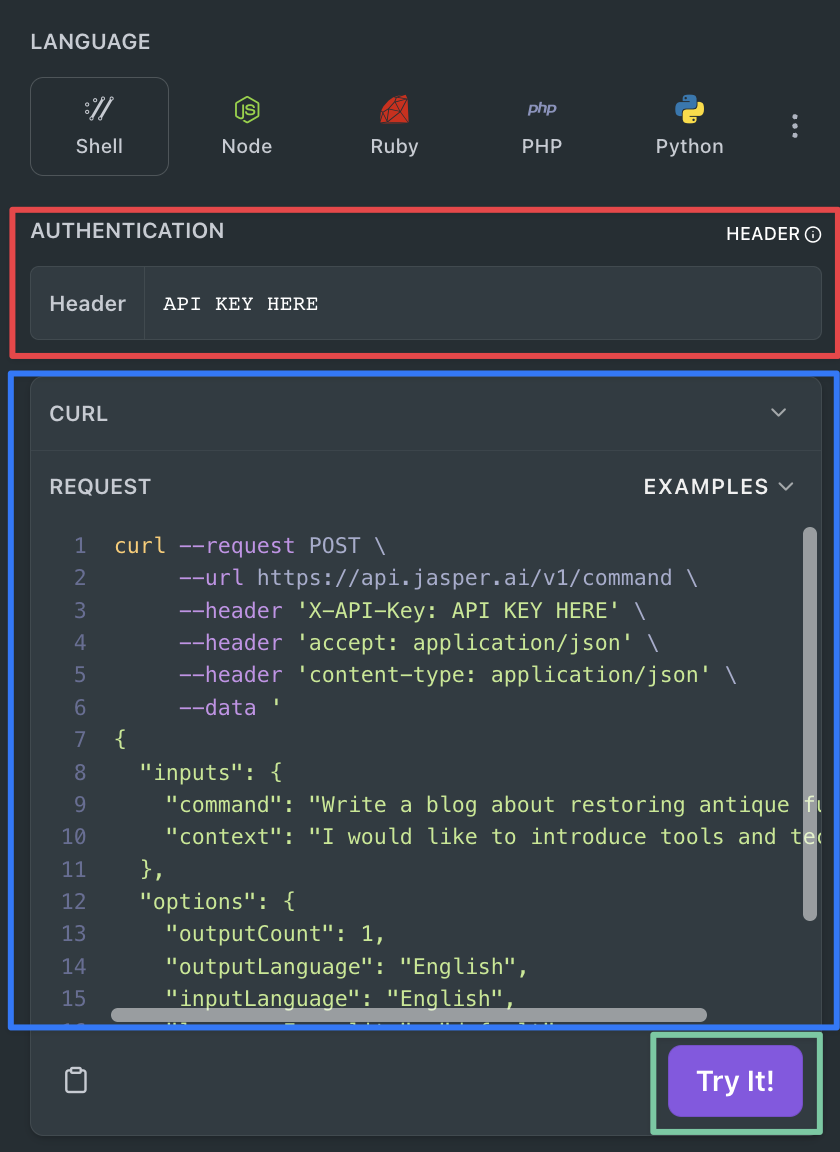
Task: Select the Shell language option
Action: coord(99,126)
